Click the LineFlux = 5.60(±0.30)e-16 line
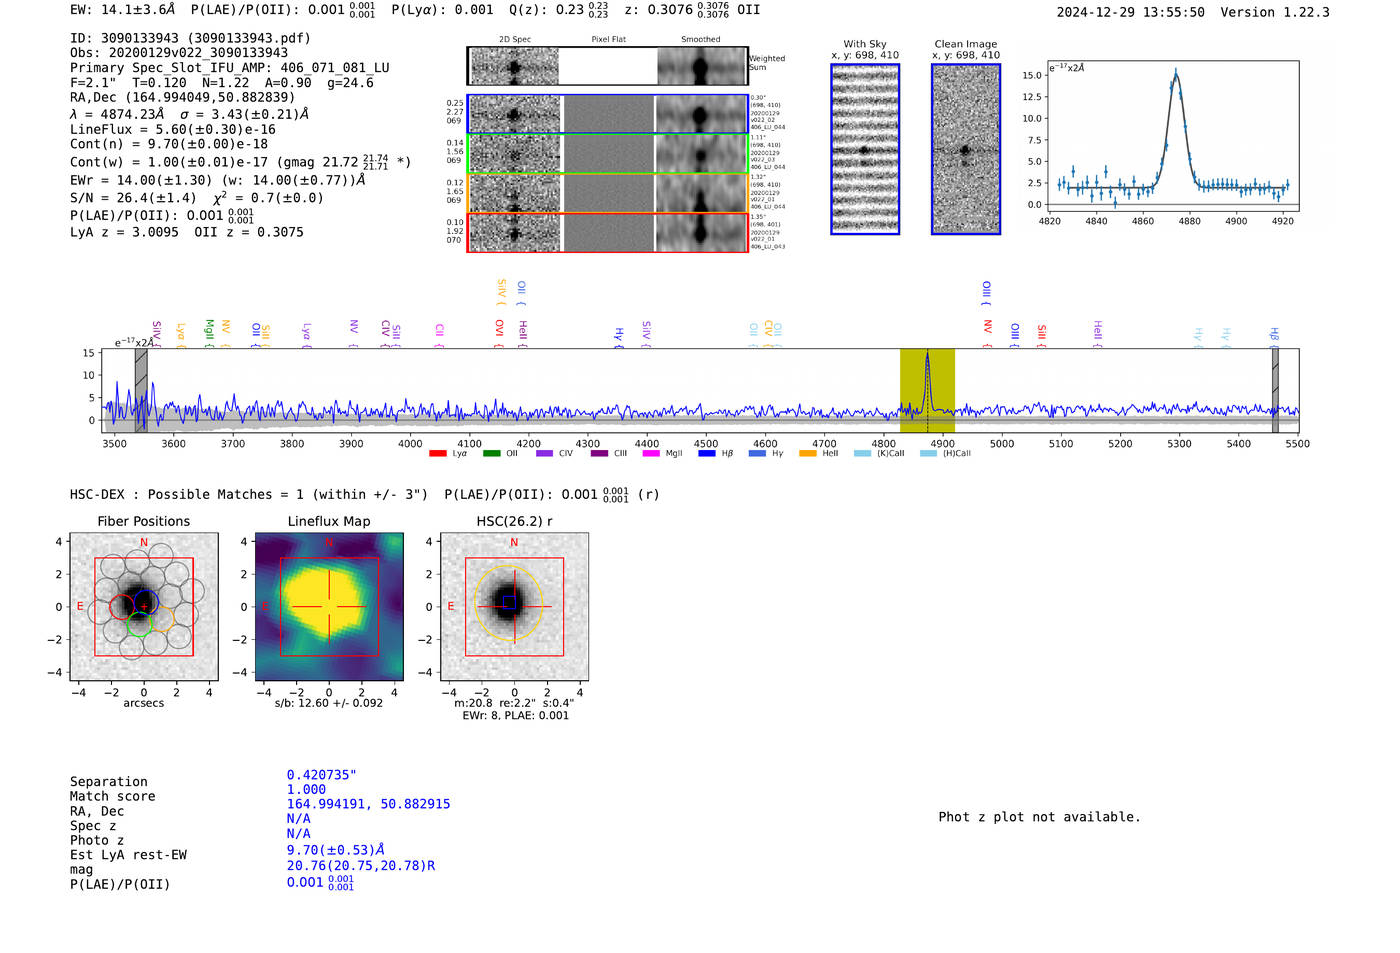1400x953 pixels. click(x=173, y=129)
